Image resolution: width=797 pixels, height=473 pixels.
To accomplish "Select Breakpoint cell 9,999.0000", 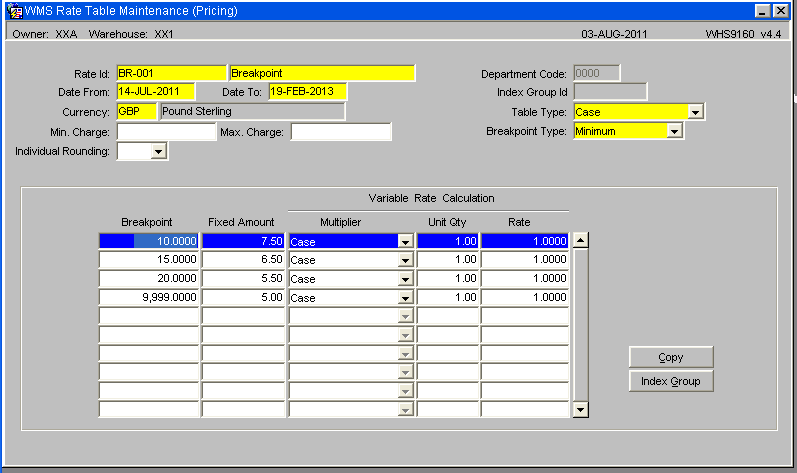I will coord(148,297).
